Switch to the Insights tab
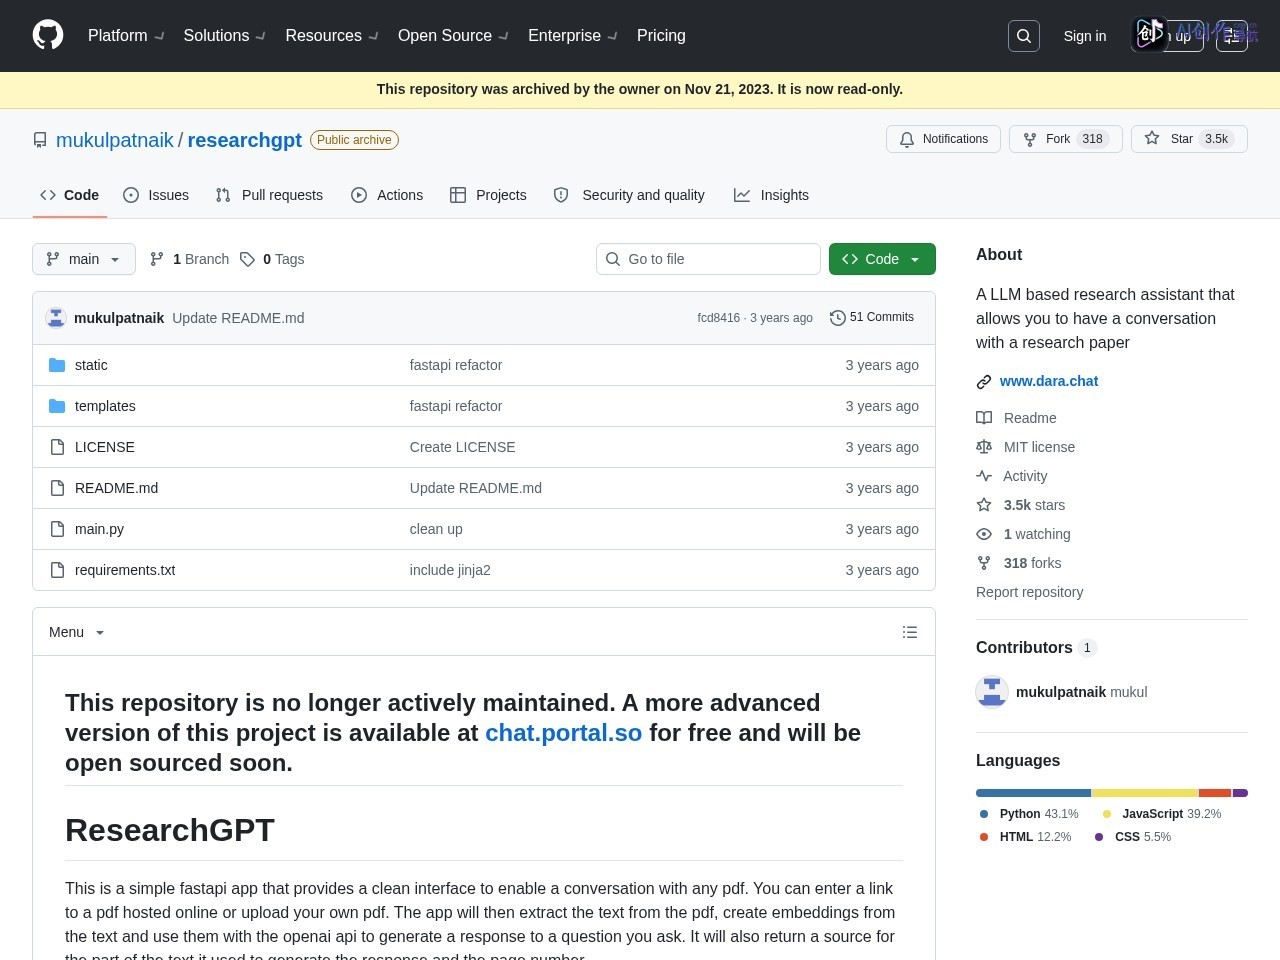1280x960 pixels. (x=771, y=195)
